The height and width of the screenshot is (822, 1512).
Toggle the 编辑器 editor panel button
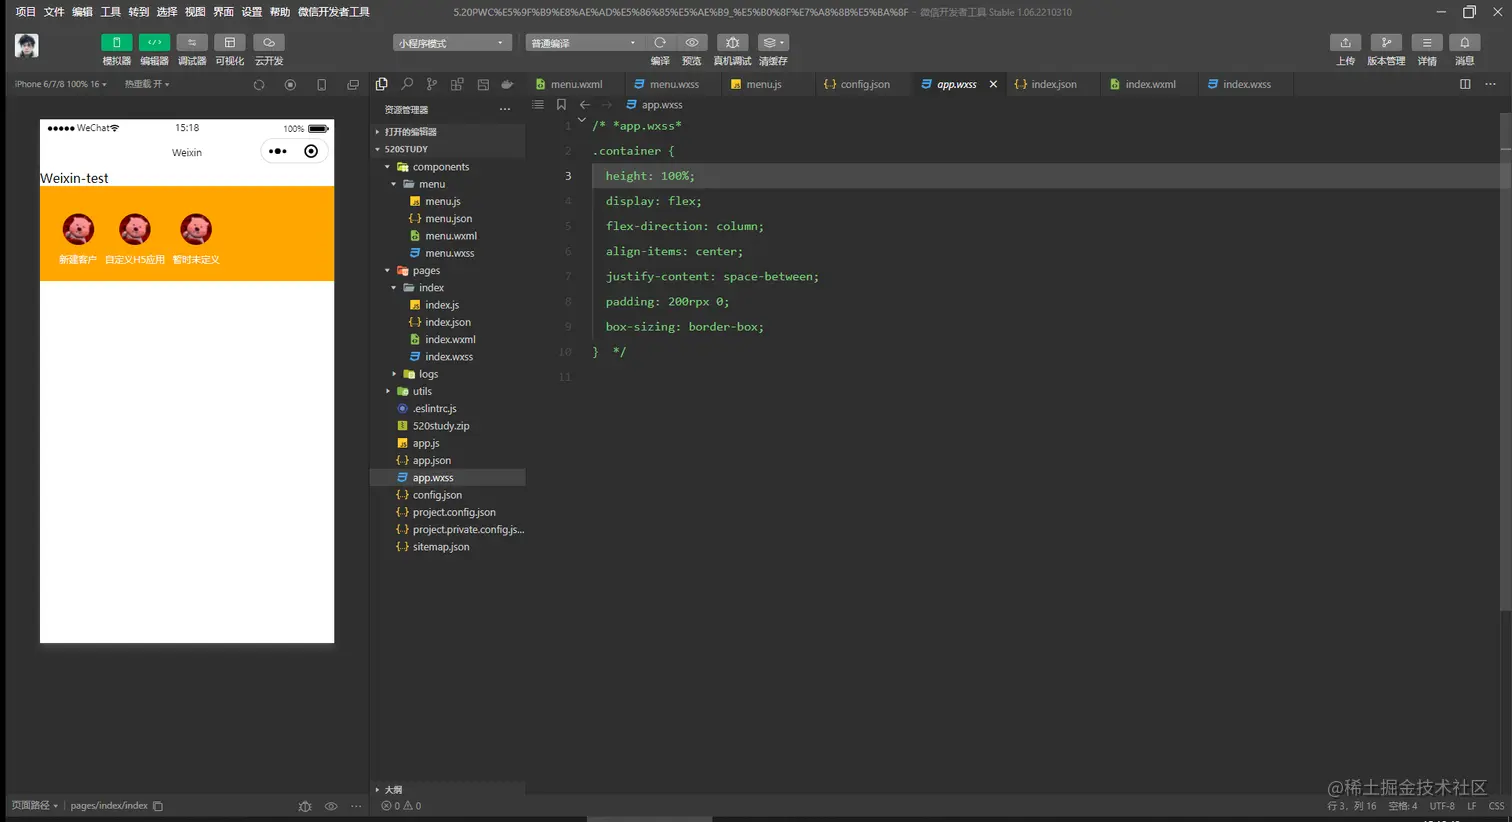(x=154, y=42)
